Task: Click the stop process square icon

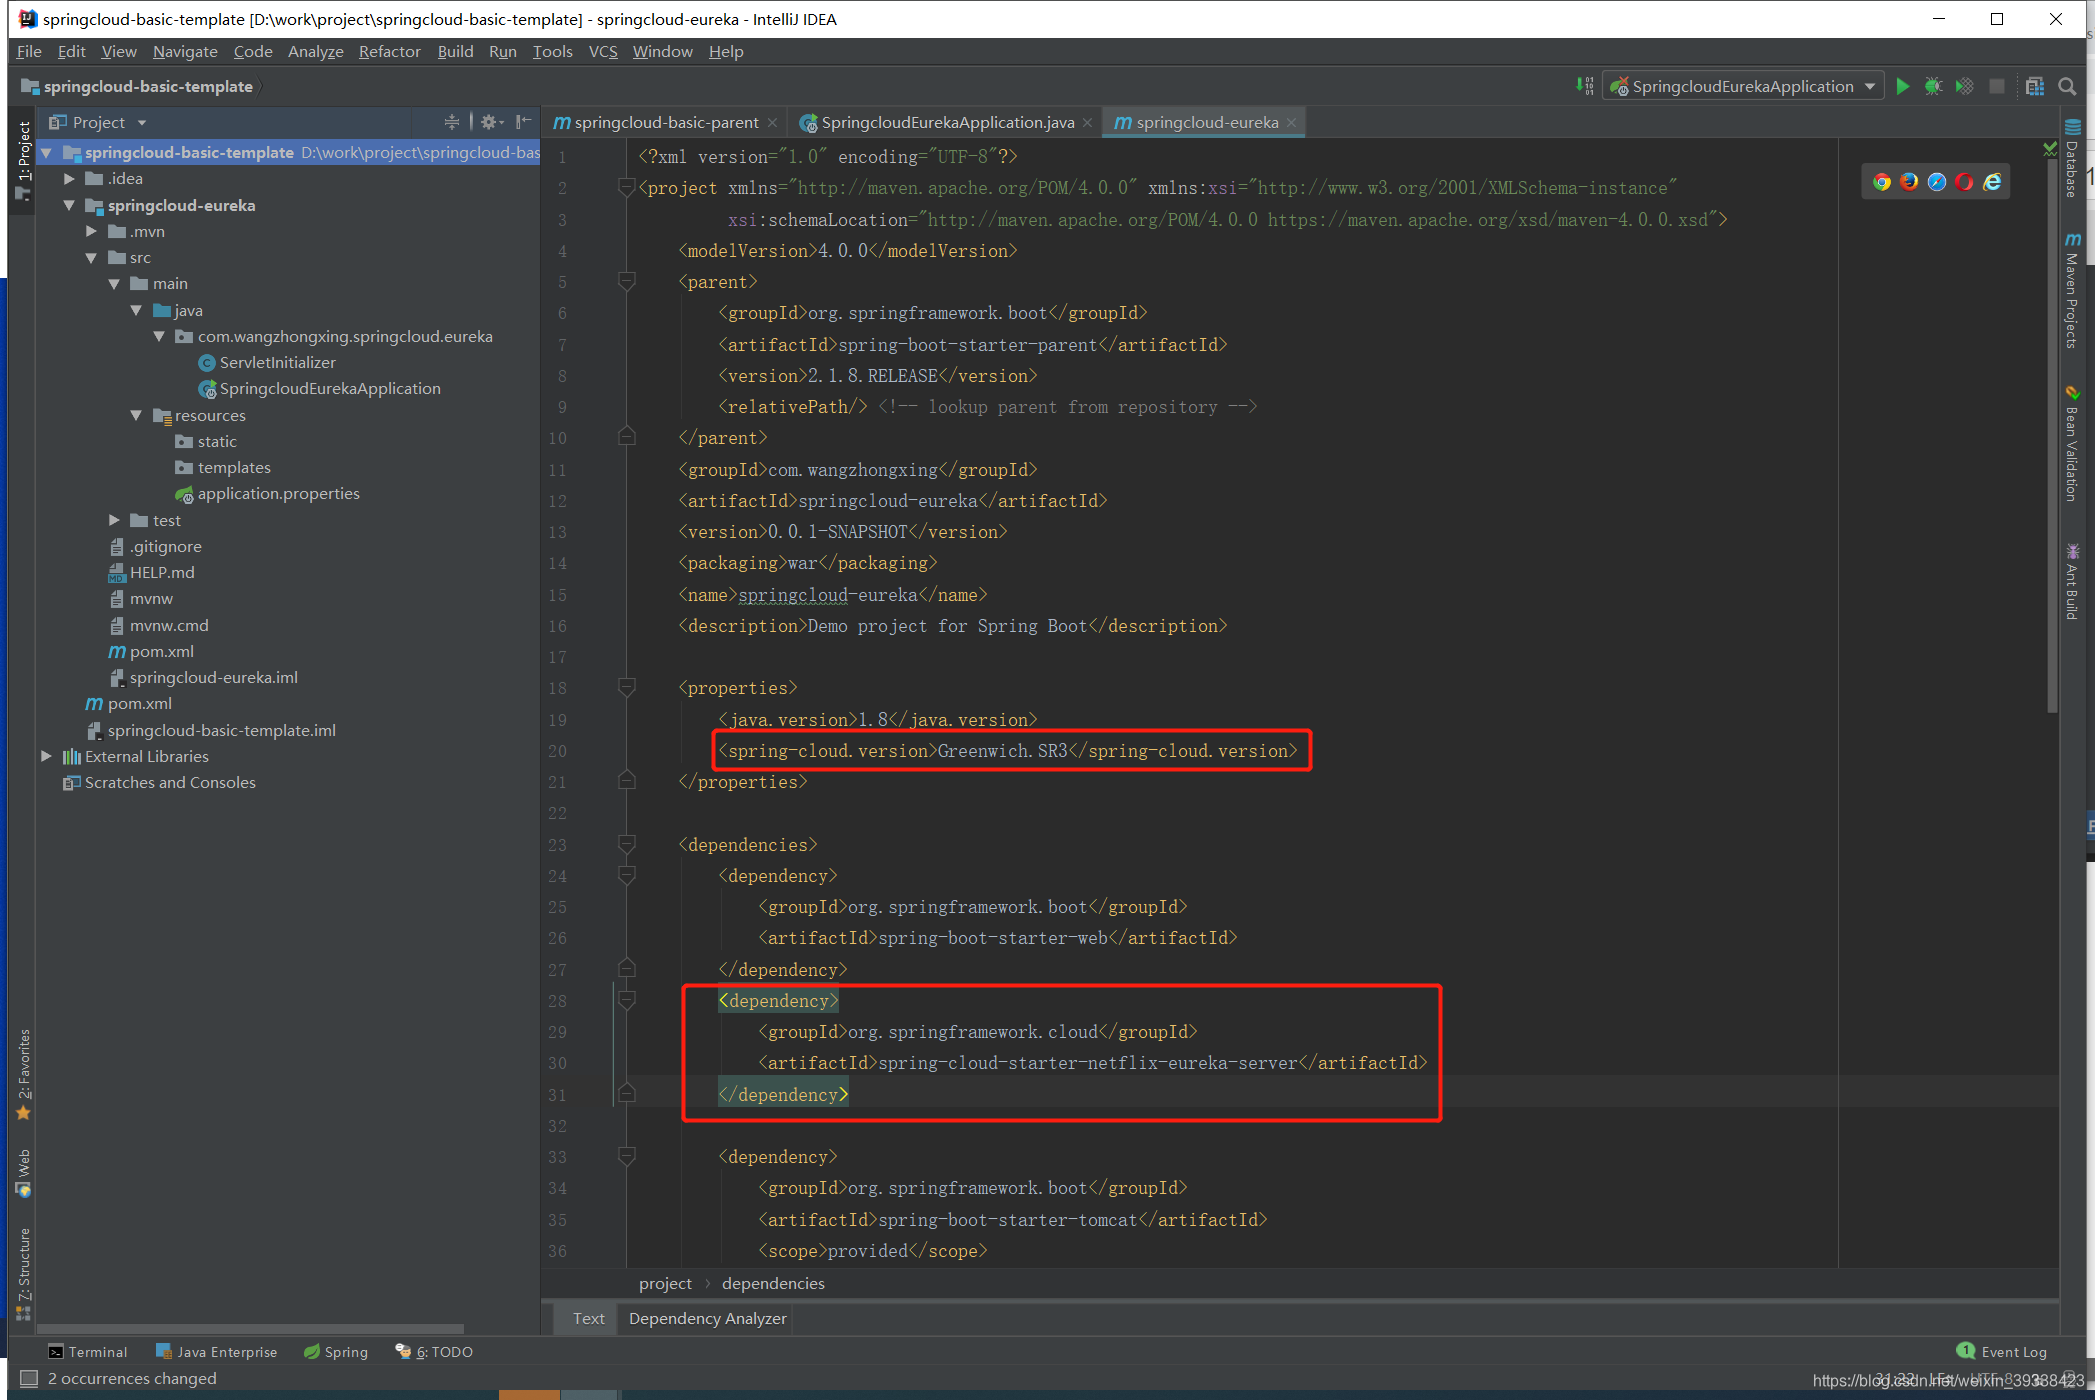Action: click(1997, 87)
